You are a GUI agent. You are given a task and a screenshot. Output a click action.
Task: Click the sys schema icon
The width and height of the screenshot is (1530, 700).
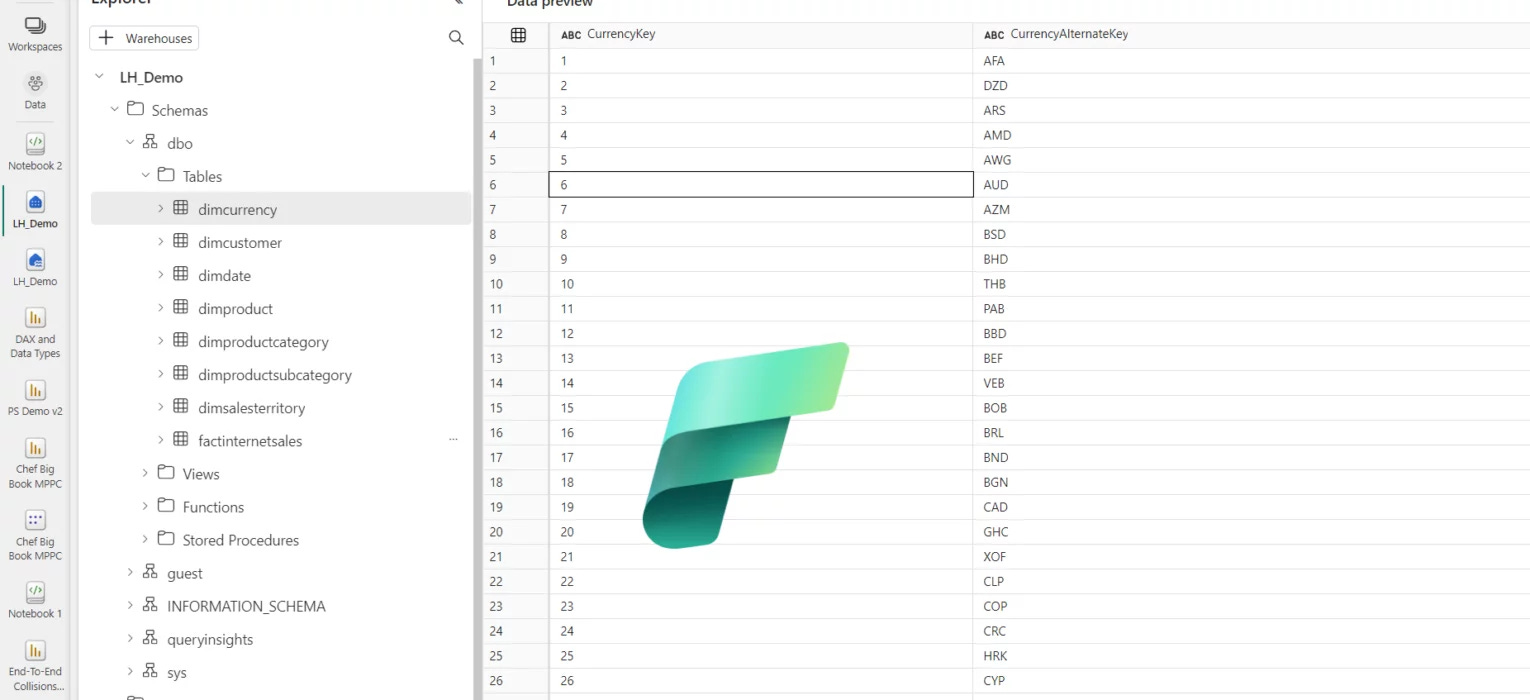150,671
